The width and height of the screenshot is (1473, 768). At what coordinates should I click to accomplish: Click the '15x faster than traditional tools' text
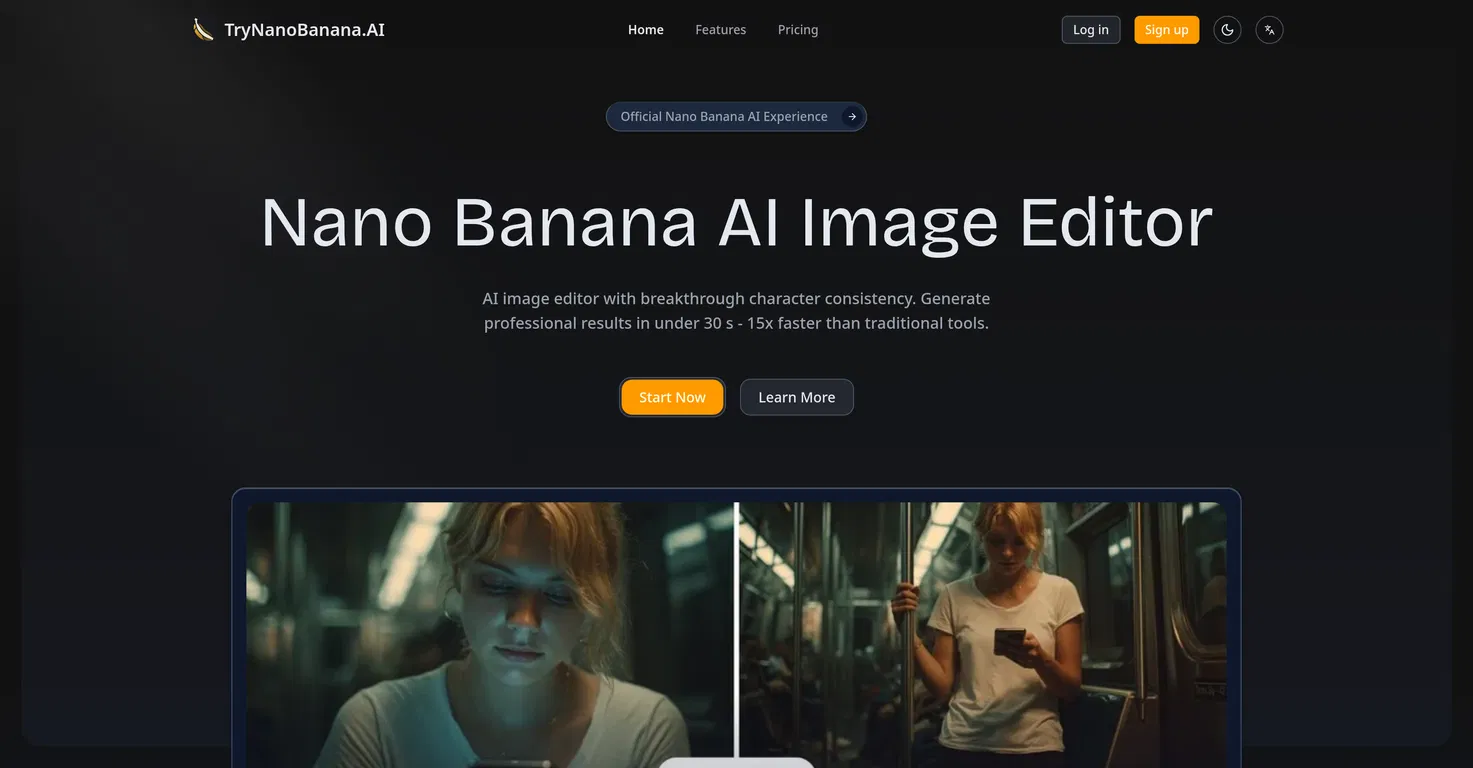[867, 323]
